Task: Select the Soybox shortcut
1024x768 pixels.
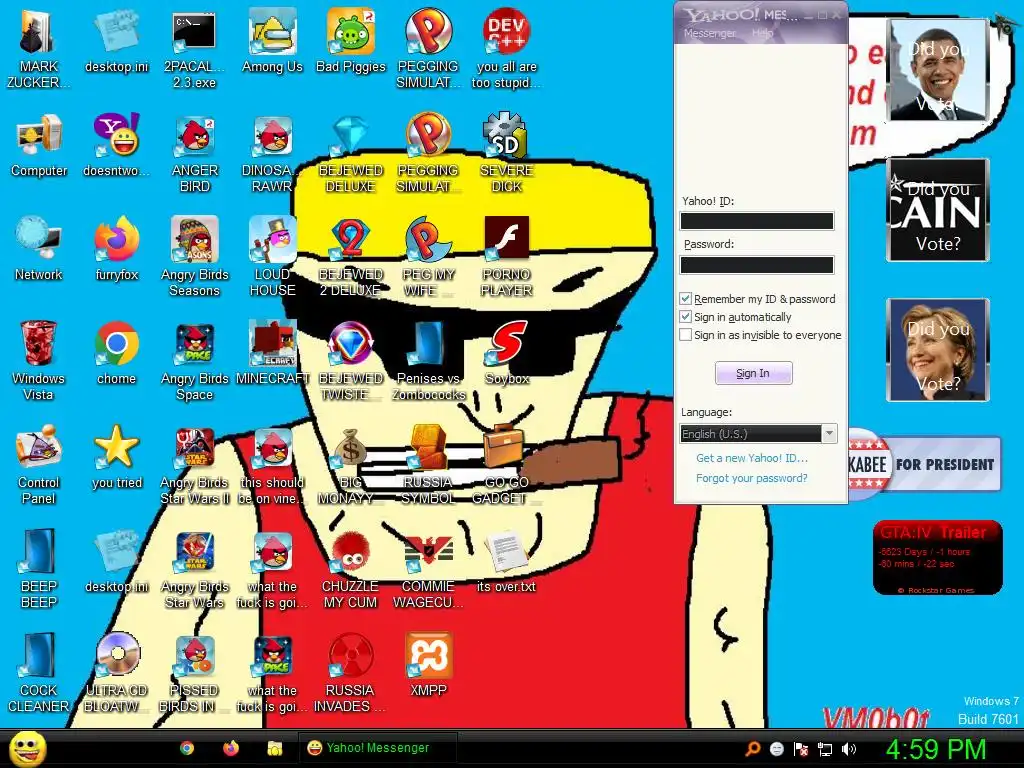Action: pos(507,353)
